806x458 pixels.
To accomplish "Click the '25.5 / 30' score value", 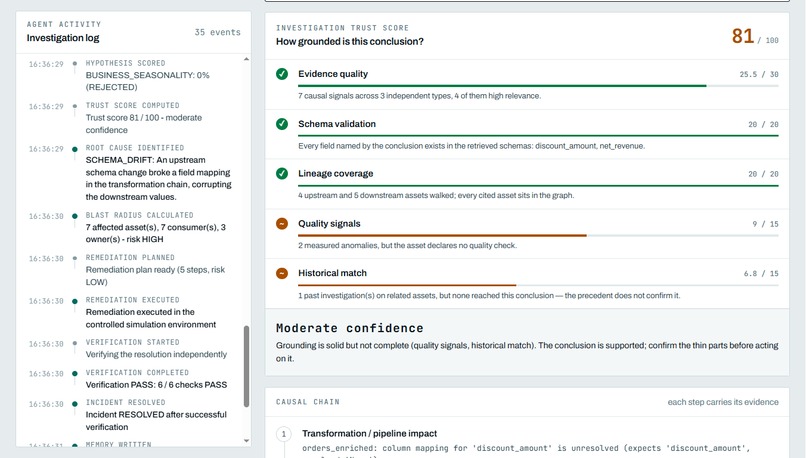I will [x=759, y=75].
